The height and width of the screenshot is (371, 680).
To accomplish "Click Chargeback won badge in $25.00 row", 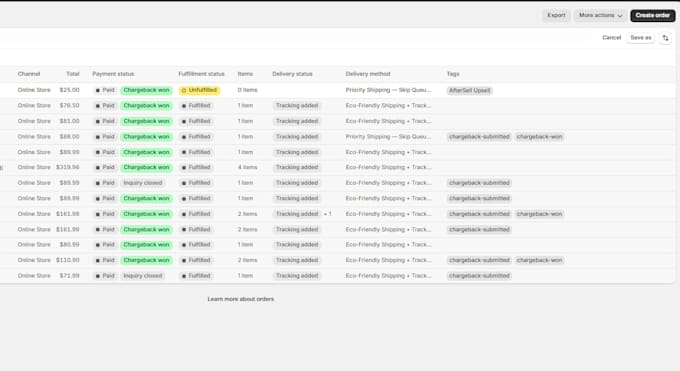I will pos(146,90).
